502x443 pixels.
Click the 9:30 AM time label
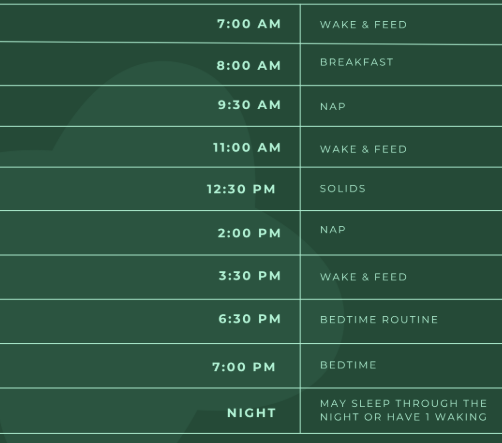[249, 105]
